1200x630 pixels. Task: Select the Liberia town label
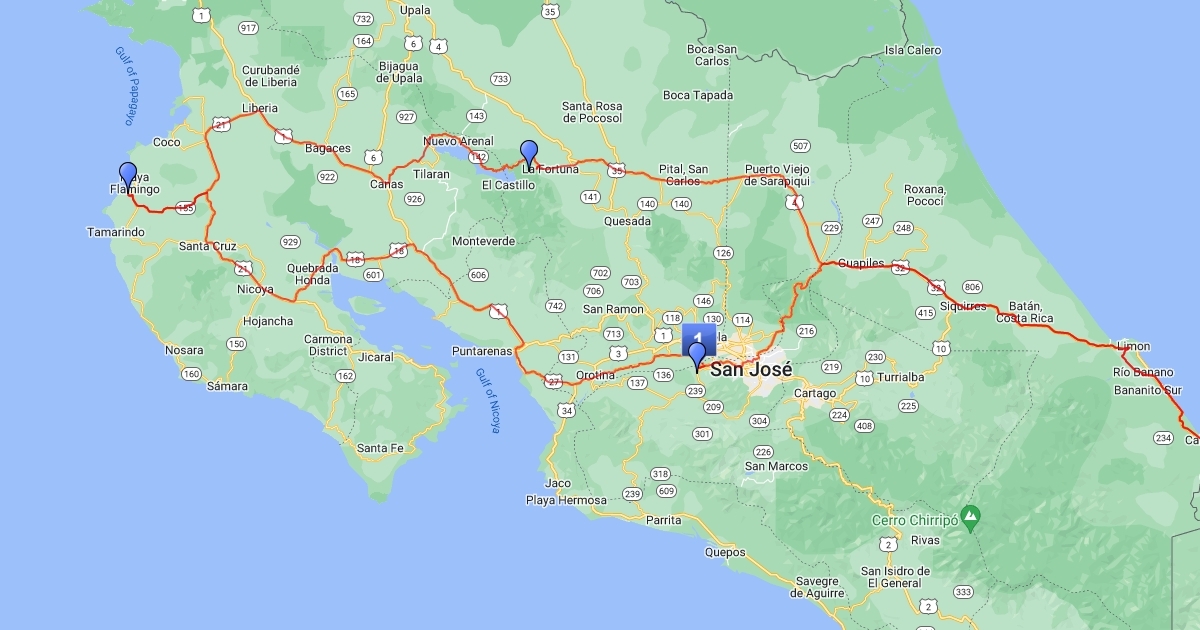point(260,108)
